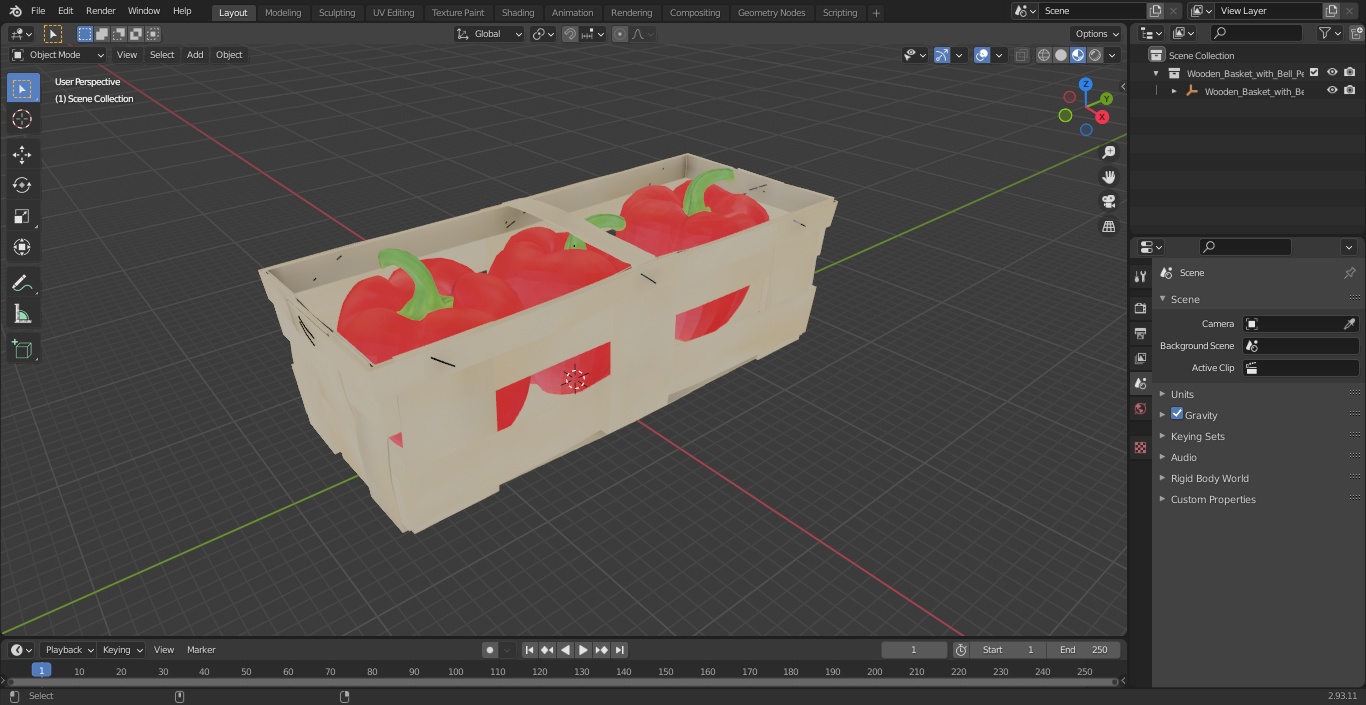Toggle the Gravity checkbox

1177,414
